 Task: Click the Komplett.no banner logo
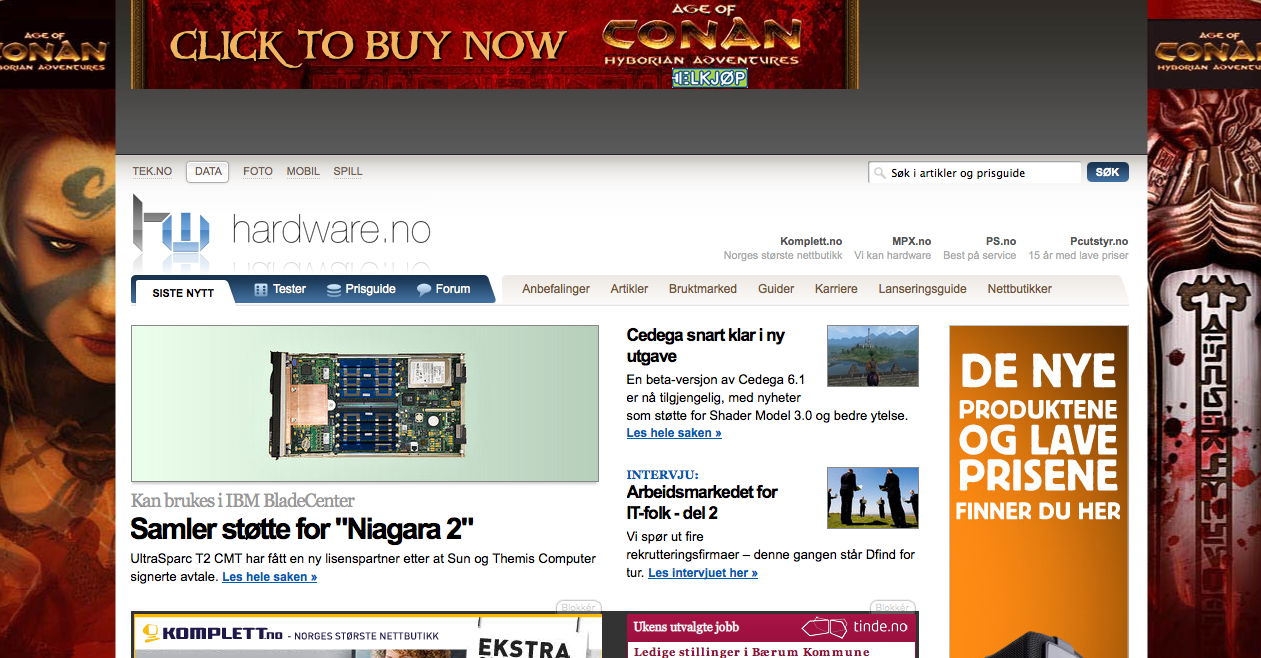pyautogui.click(x=212, y=633)
